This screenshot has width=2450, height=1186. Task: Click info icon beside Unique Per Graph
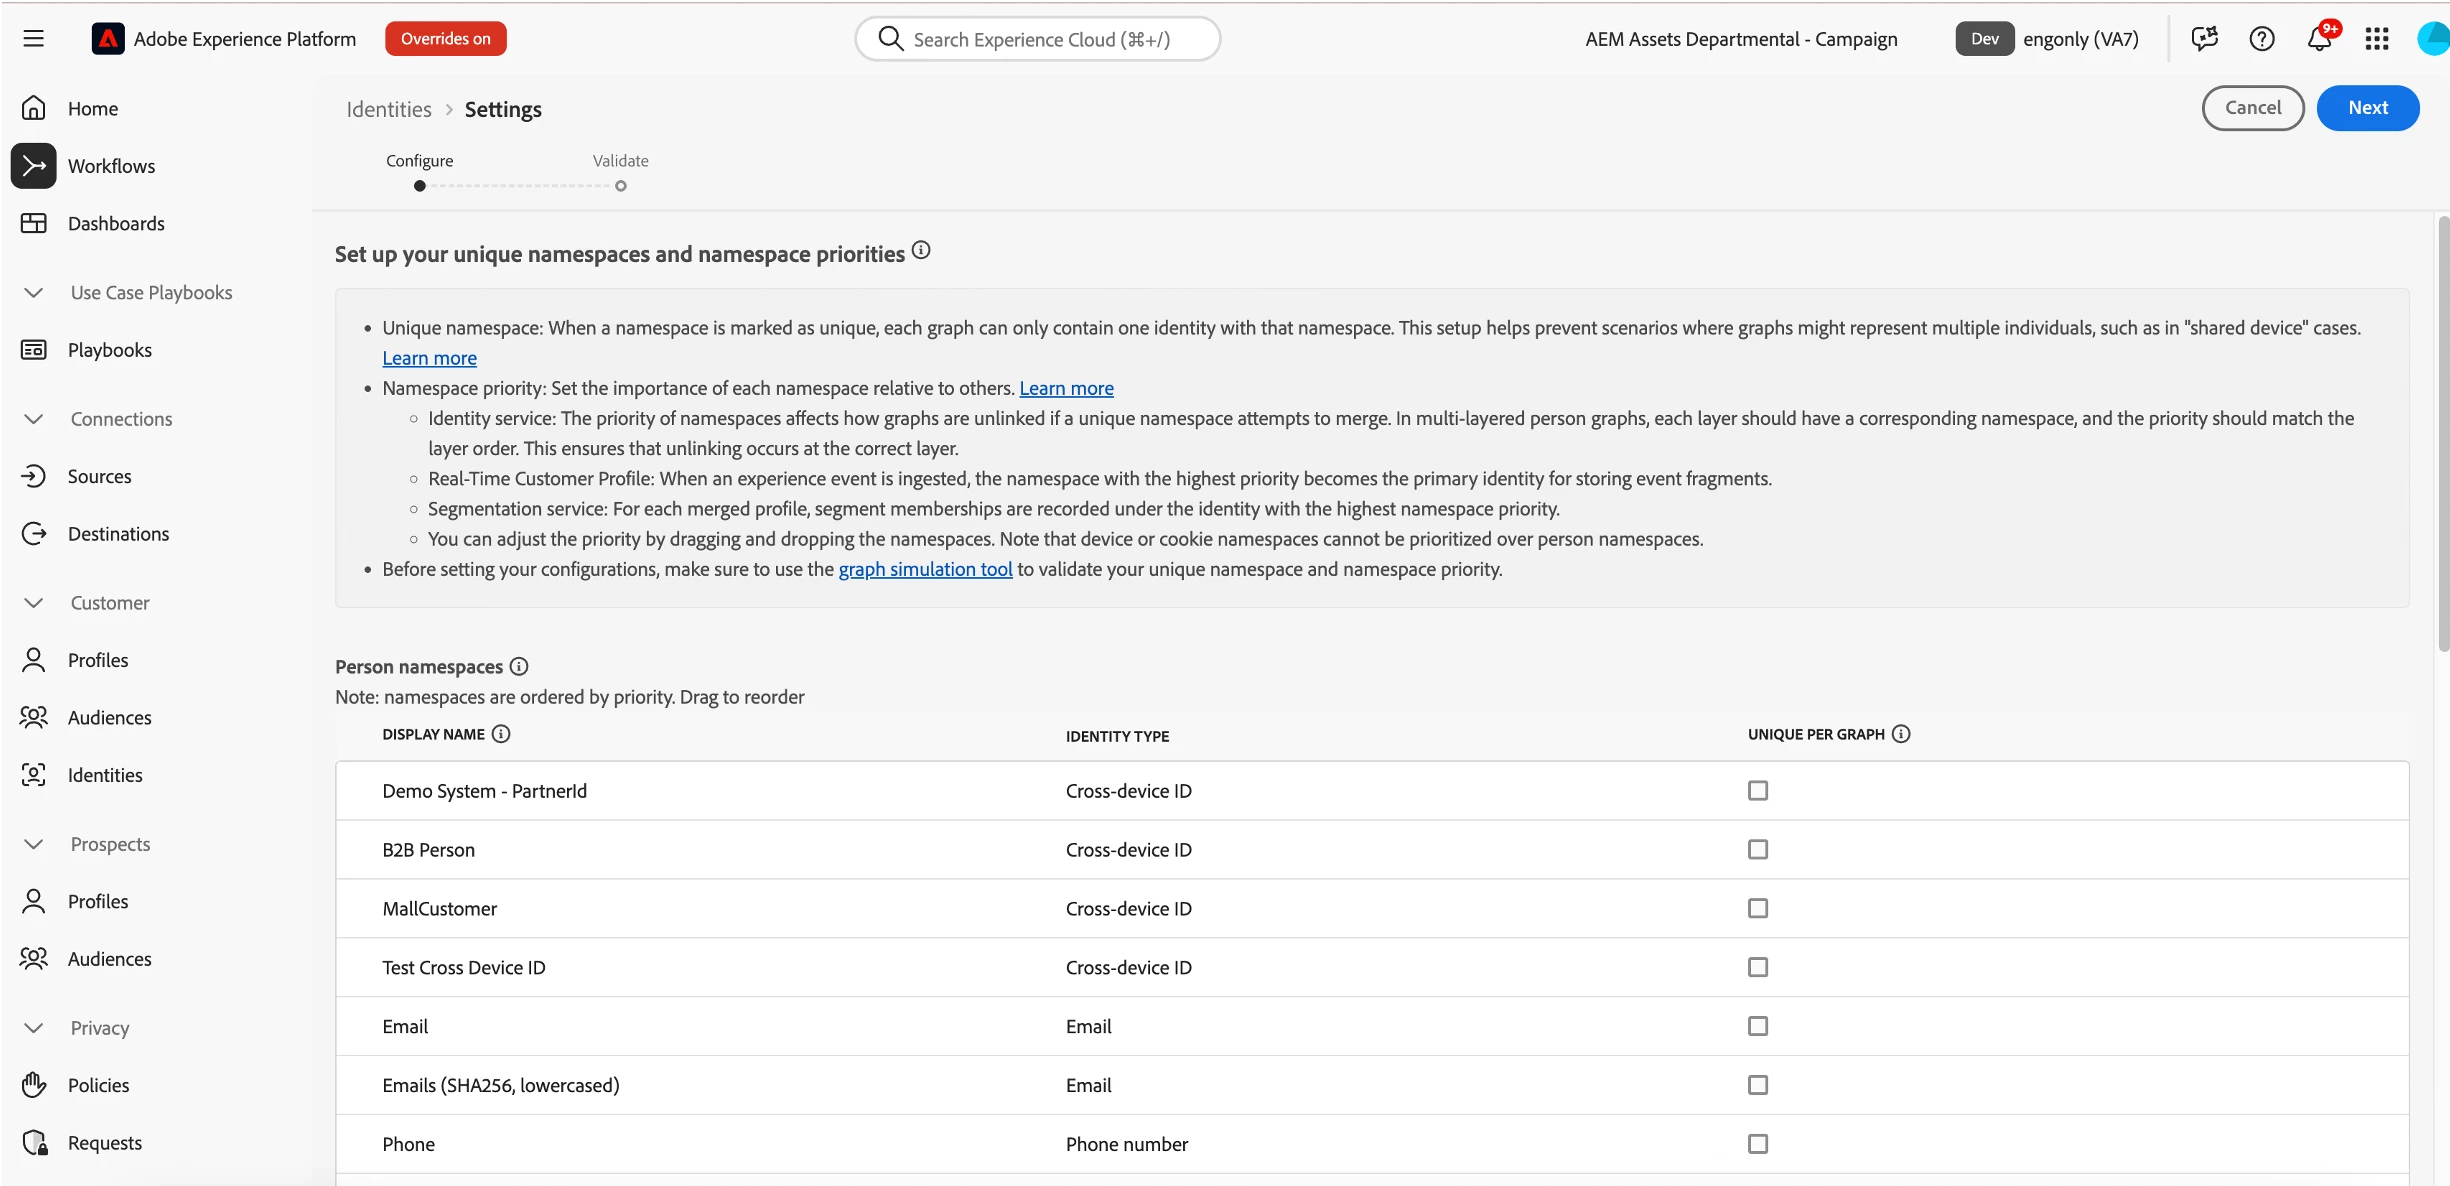coord(1901,734)
